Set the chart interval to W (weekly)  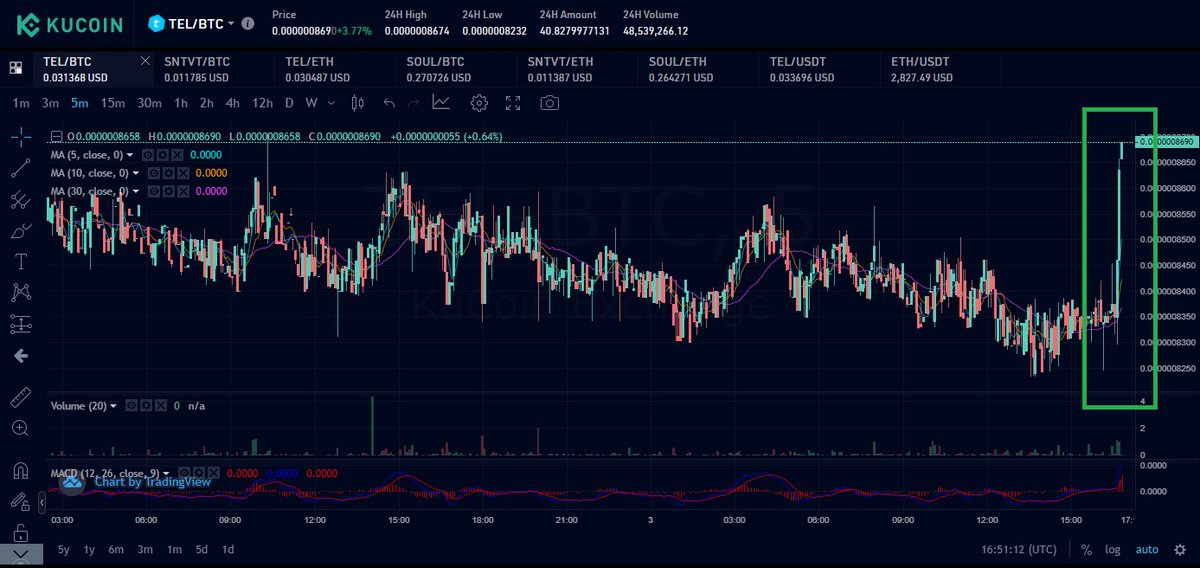click(x=311, y=102)
